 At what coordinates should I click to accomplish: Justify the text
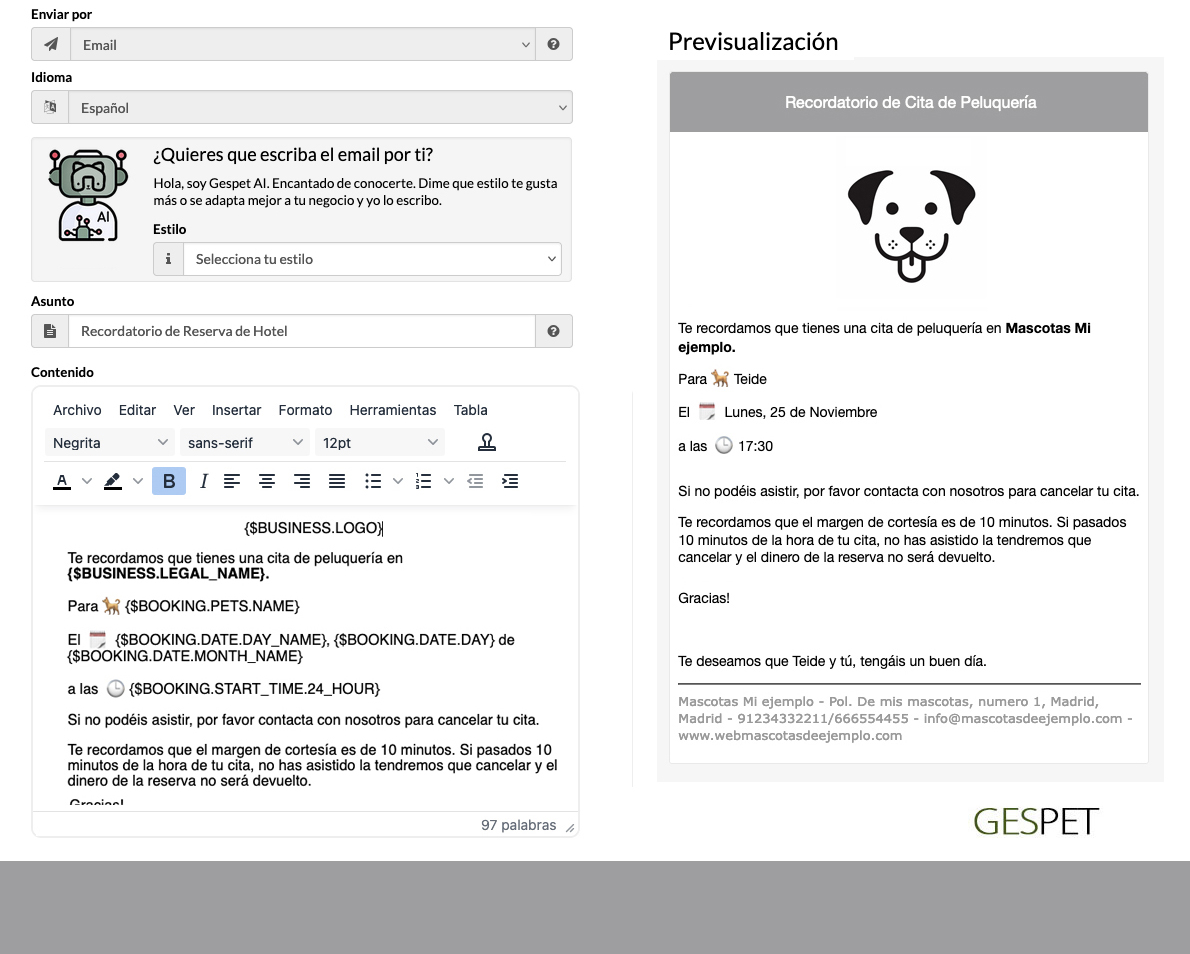(337, 481)
